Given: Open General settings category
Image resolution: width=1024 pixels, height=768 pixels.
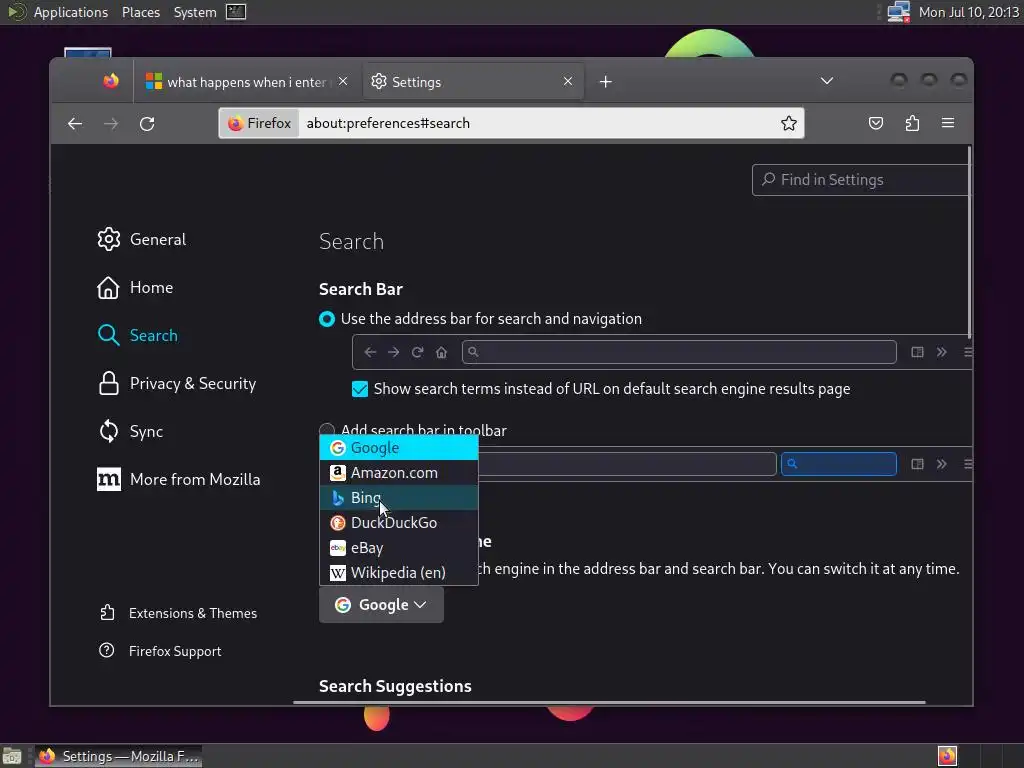Looking at the screenshot, I should [x=142, y=240].
